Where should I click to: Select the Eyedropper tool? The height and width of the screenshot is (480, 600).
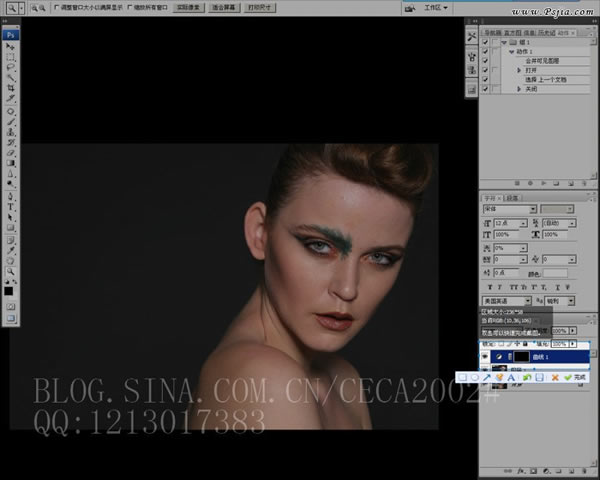click(10, 251)
